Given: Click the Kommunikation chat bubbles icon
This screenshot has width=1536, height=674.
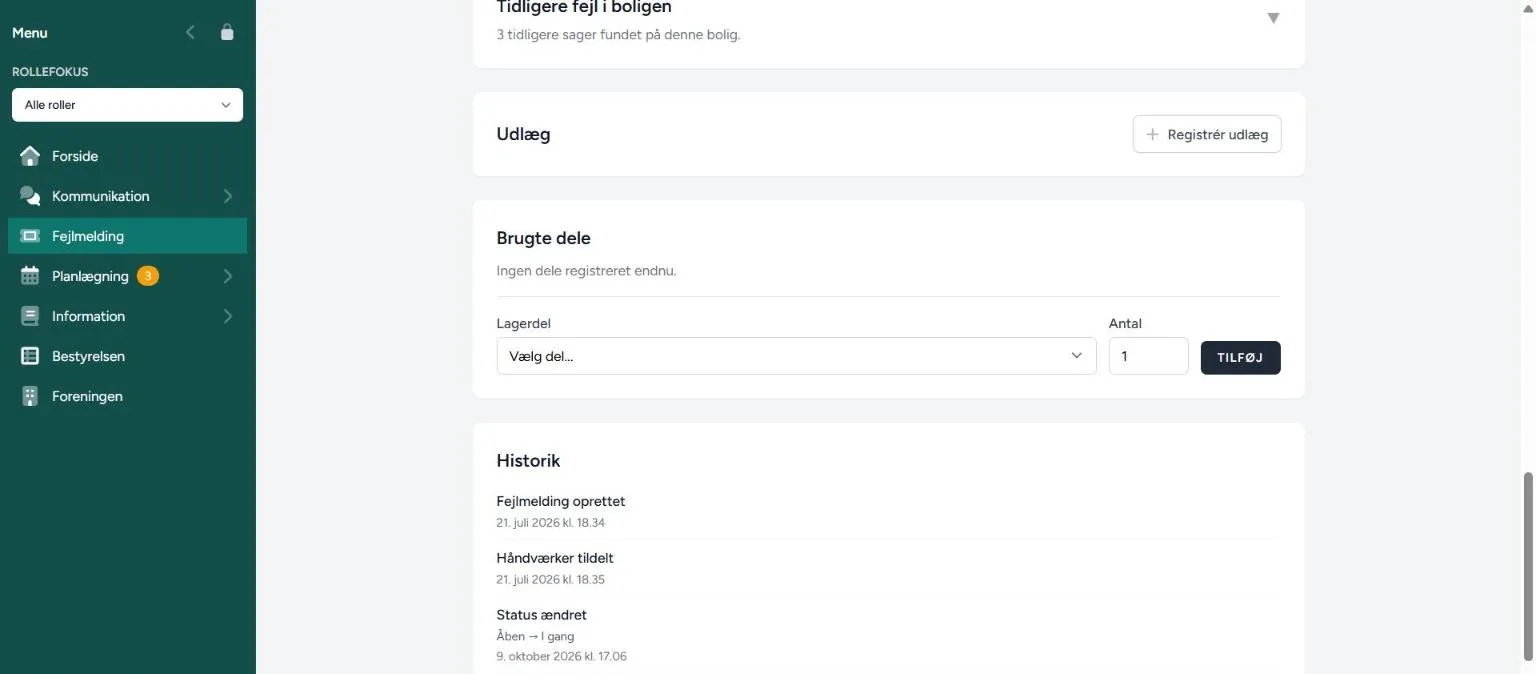Looking at the screenshot, I should click(x=30, y=196).
